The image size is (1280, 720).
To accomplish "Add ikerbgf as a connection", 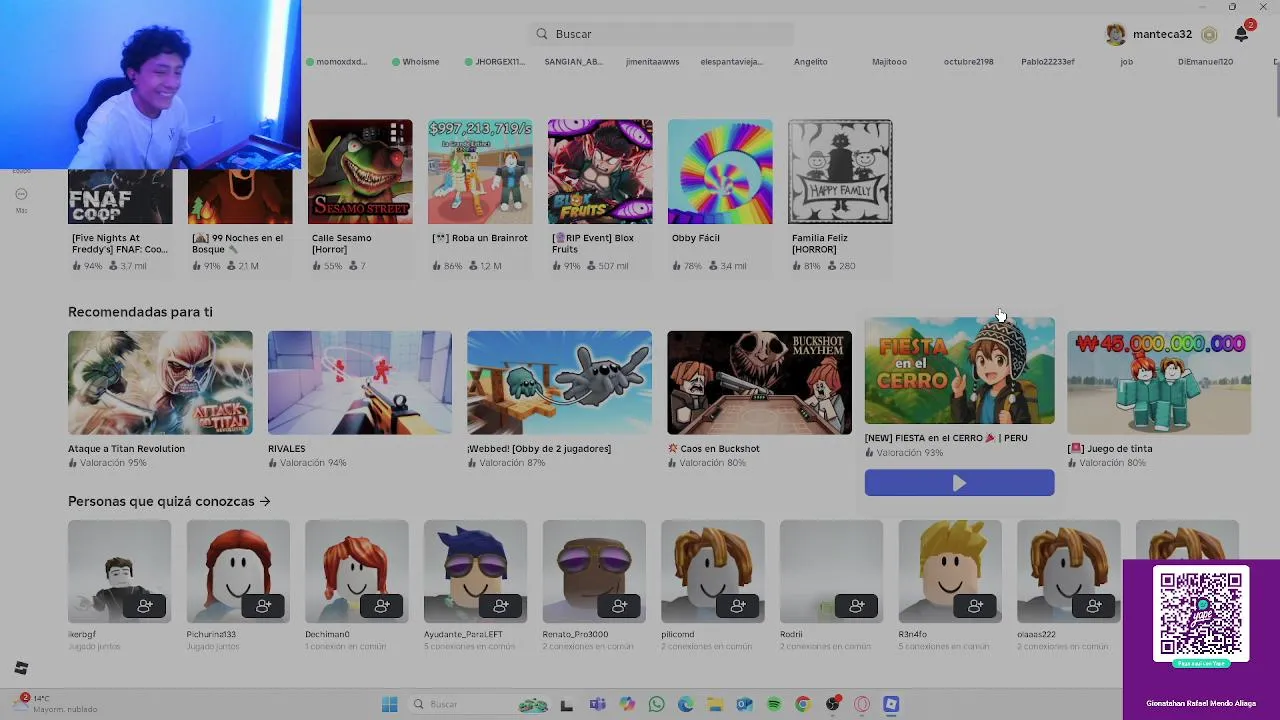I will (145, 606).
